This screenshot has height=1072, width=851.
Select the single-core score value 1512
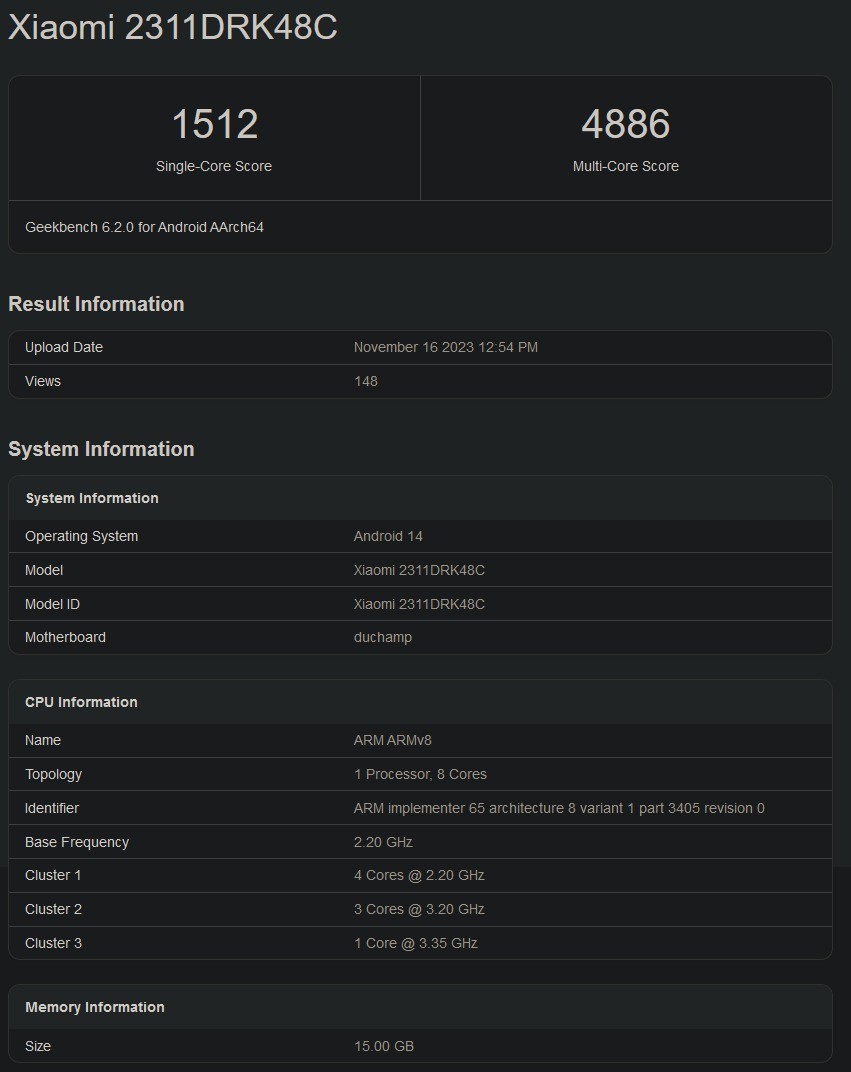coord(215,124)
